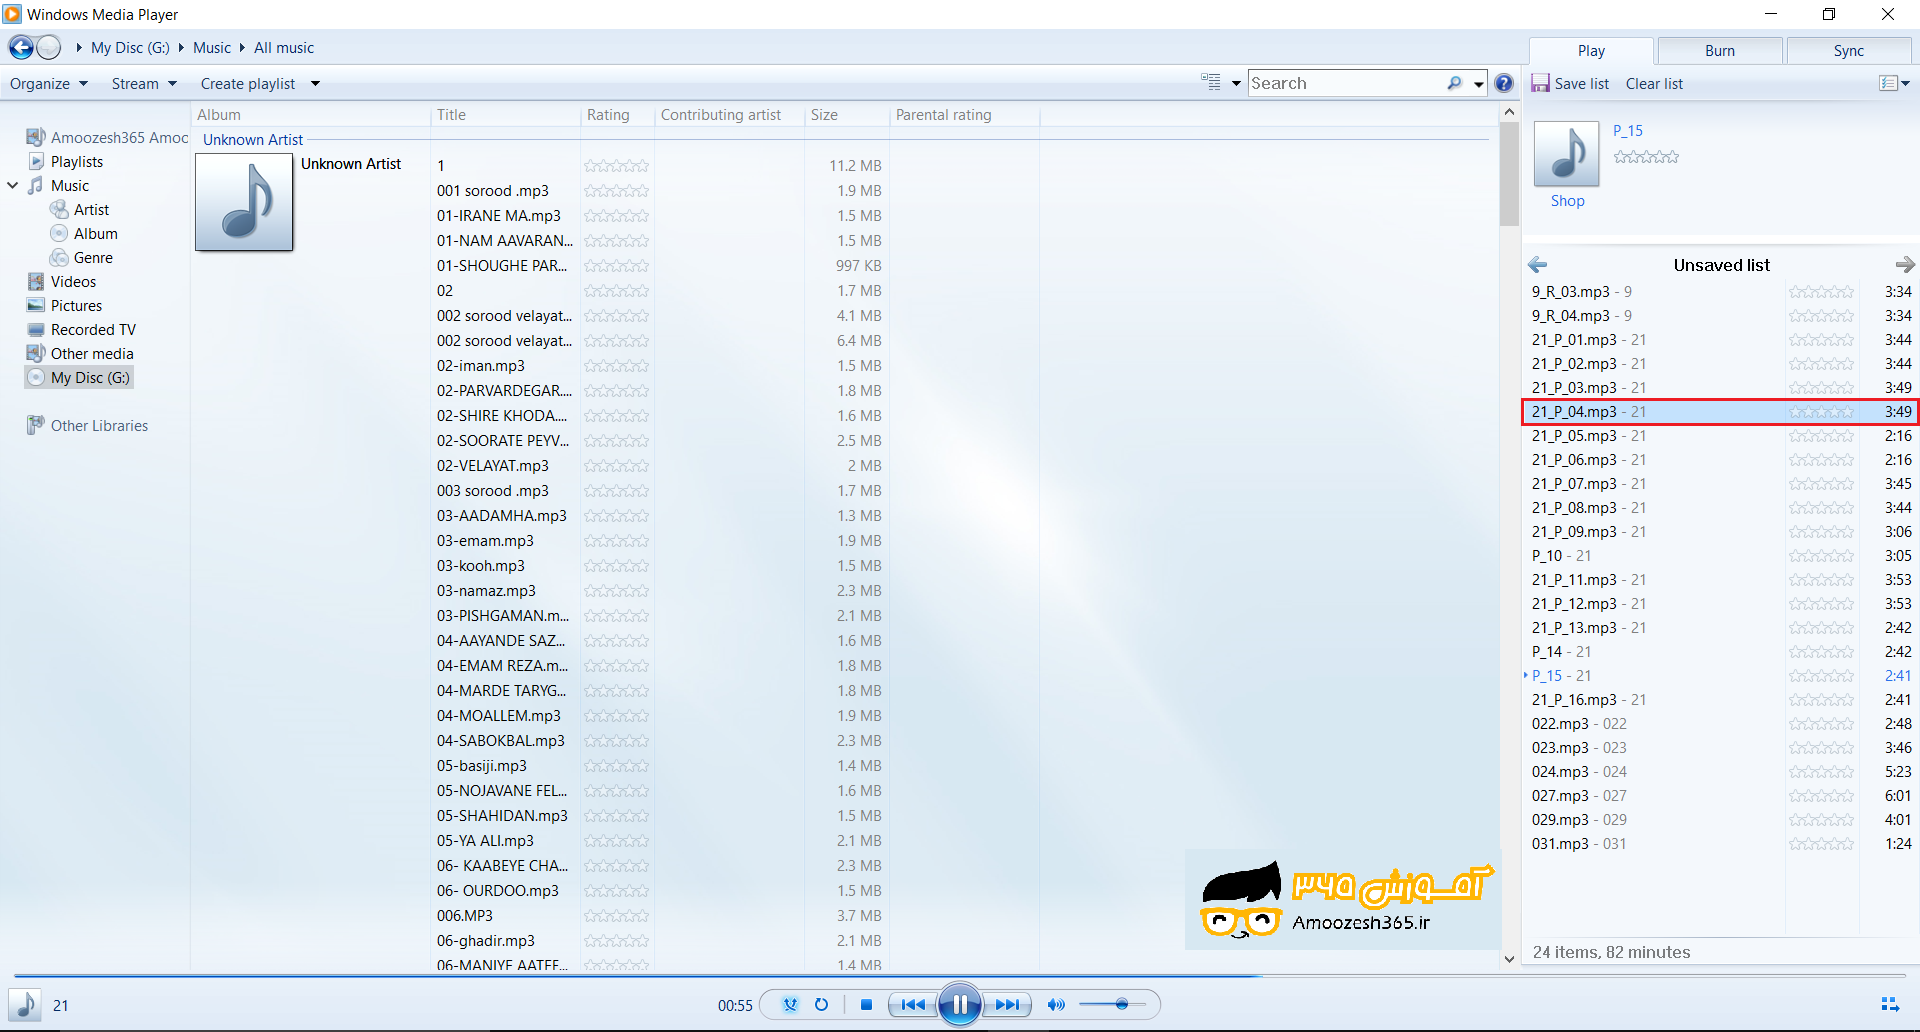
Task: Open Other Libraries
Action: coord(99,426)
